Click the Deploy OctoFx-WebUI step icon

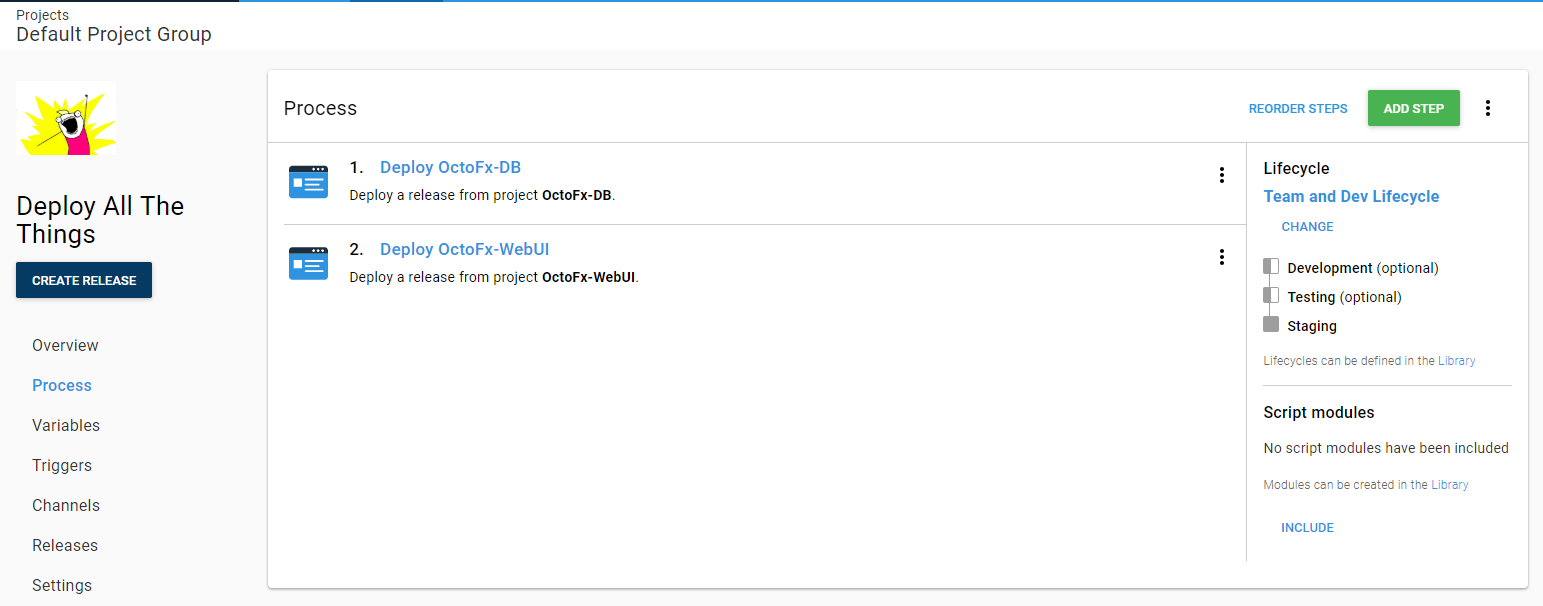pyautogui.click(x=308, y=263)
